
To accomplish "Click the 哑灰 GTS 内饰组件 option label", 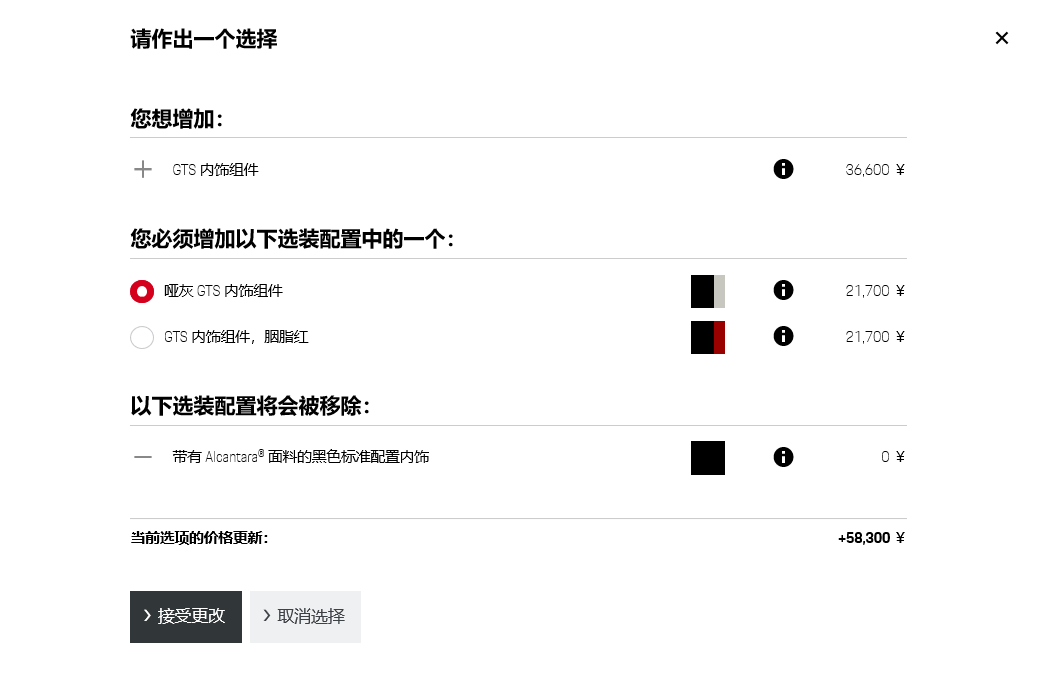I will [223, 291].
